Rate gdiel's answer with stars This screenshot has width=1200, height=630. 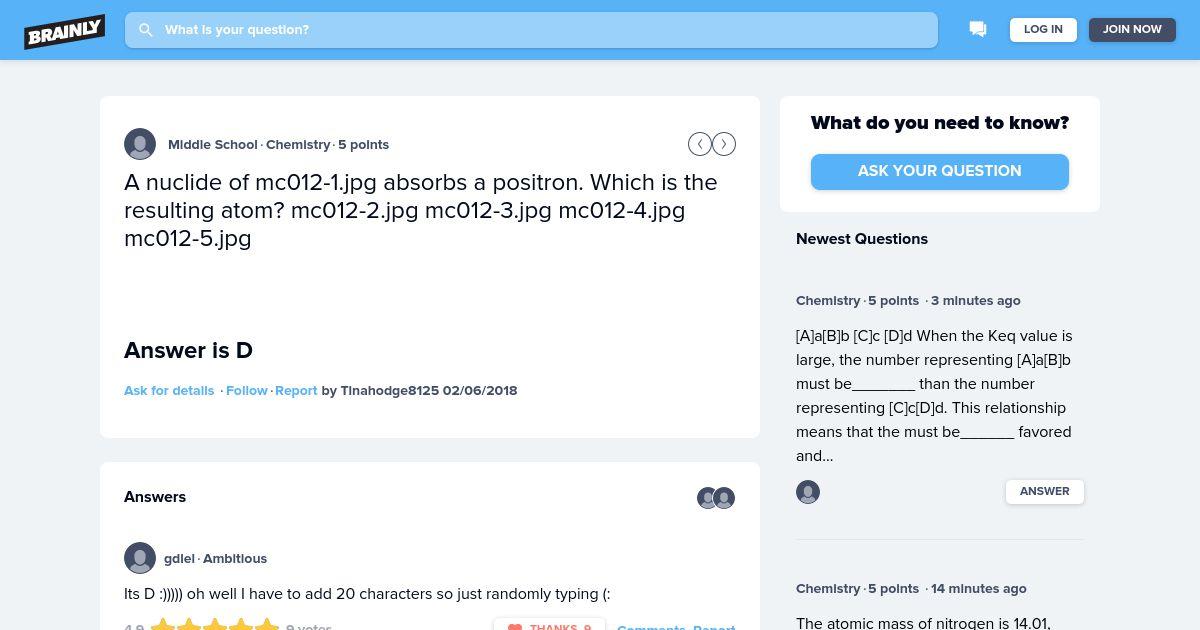(214, 626)
